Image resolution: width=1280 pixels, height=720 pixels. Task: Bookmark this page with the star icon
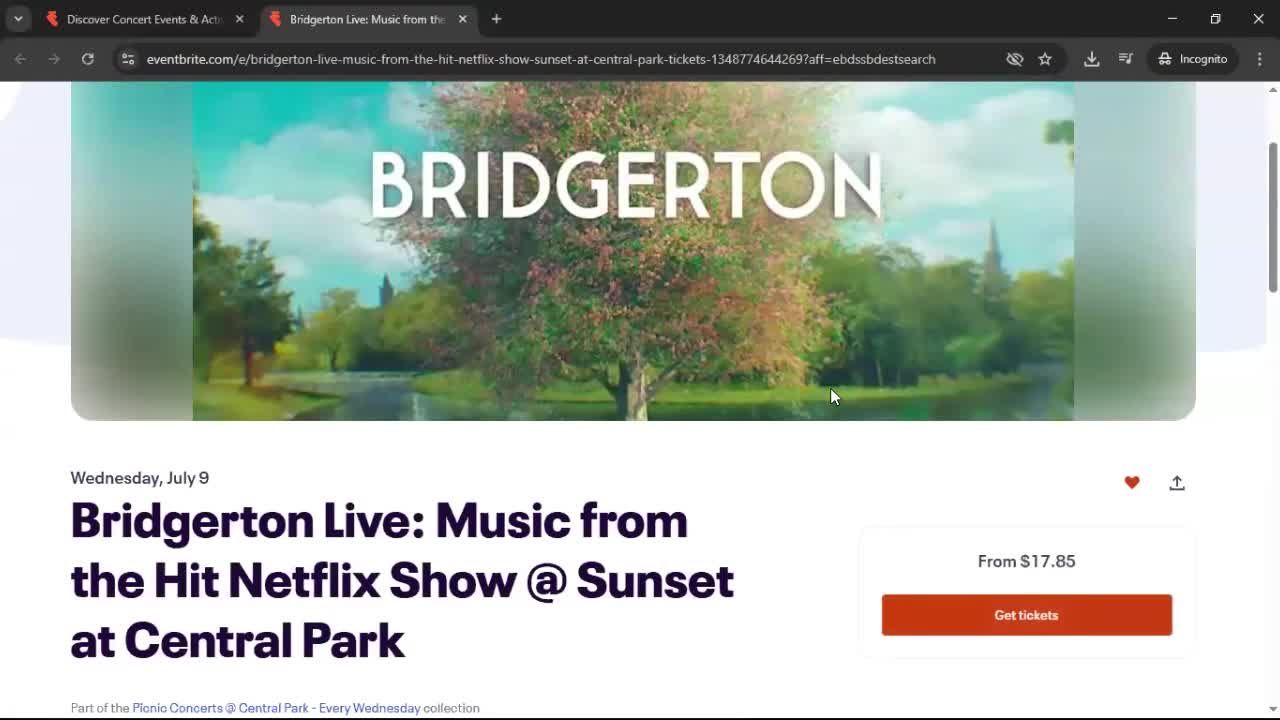click(1045, 59)
